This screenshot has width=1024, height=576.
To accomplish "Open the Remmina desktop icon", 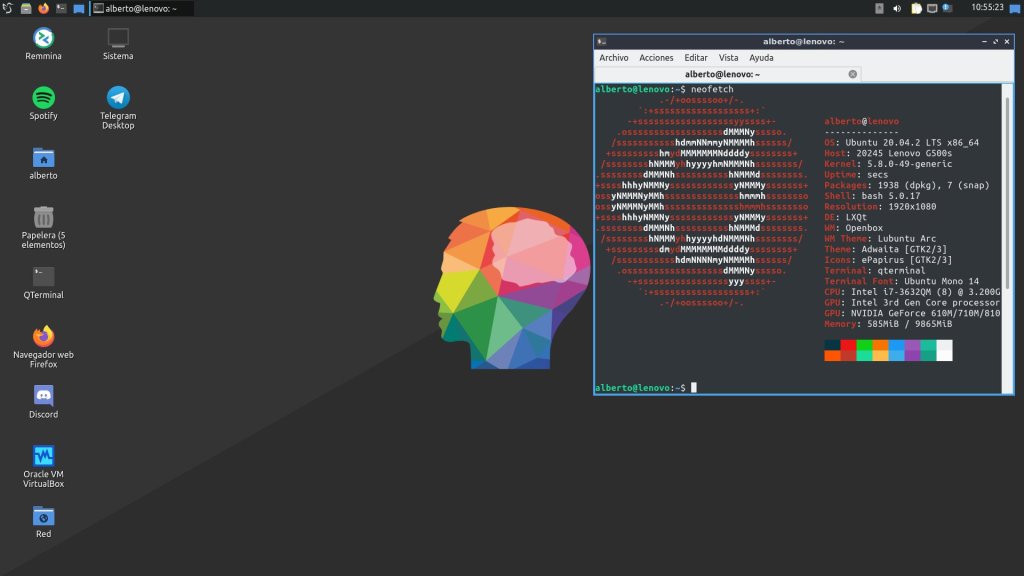I will pyautogui.click(x=43, y=38).
